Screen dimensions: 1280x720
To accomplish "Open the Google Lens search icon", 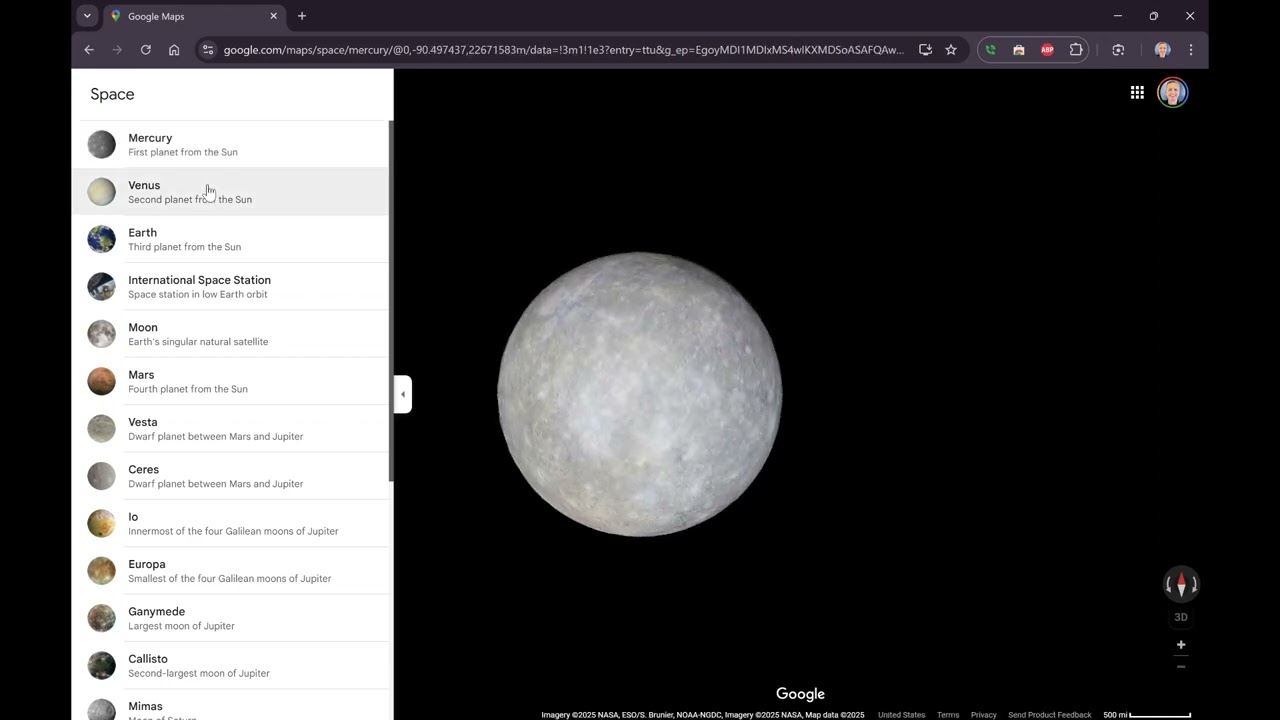I will (1118, 50).
